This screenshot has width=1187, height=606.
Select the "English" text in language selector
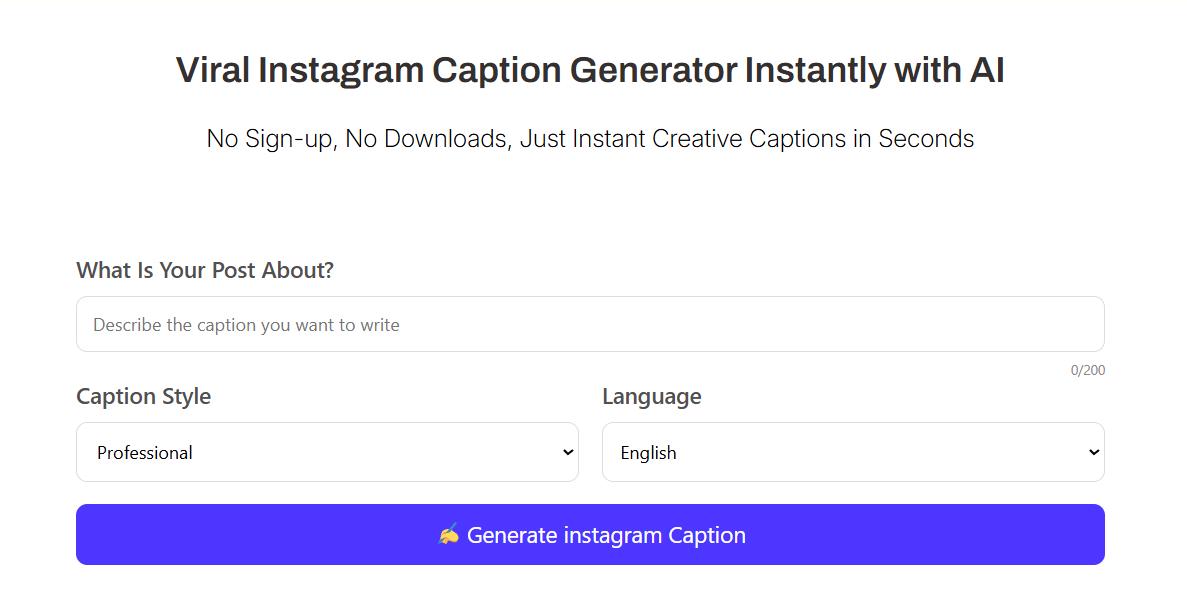pyautogui.click(x=648, y=453)
